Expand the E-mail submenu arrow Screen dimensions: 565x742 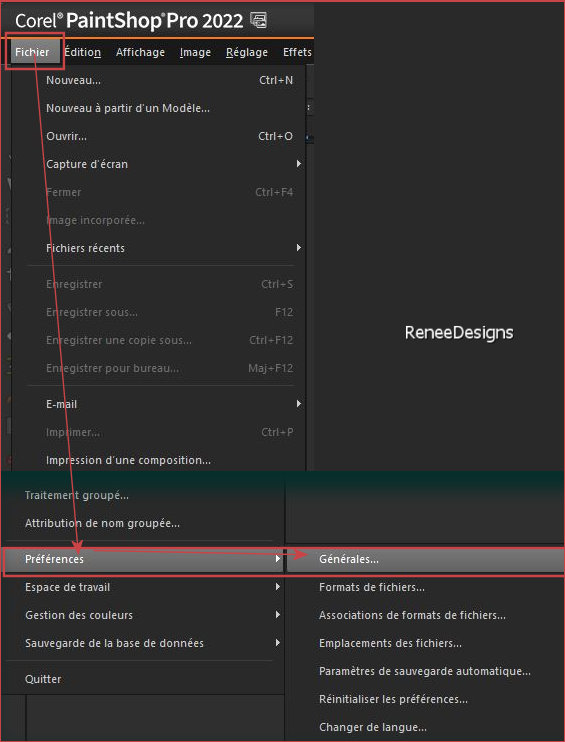[299, 404]
